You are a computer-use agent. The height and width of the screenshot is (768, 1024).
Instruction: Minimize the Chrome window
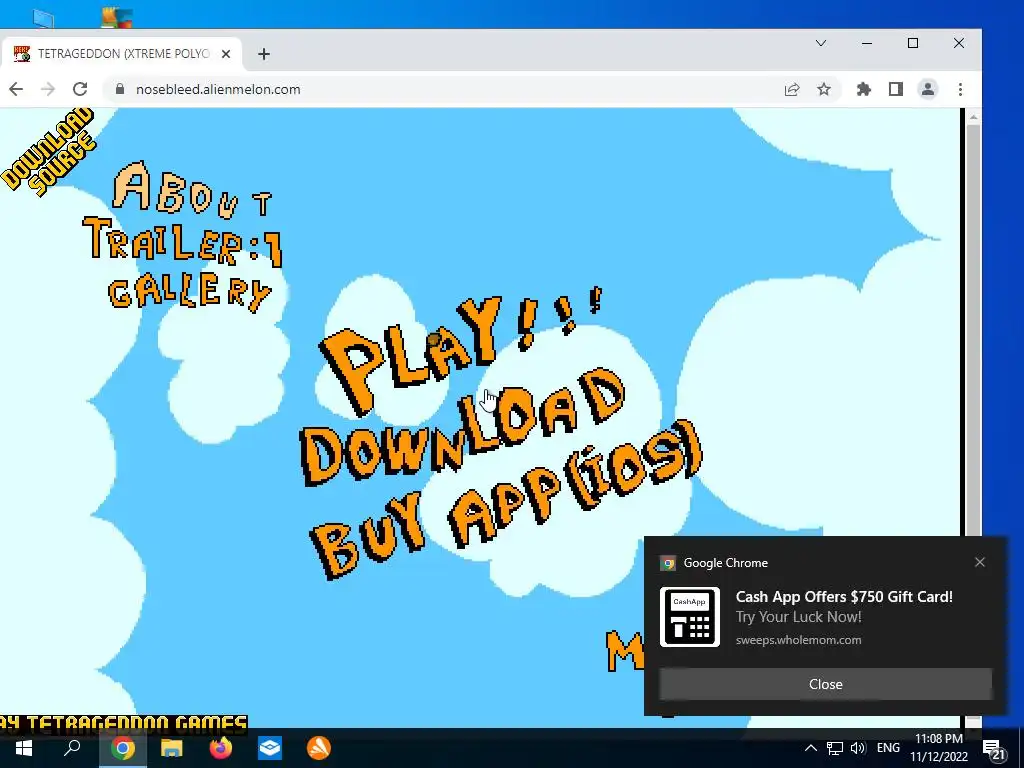(x=867, y=43)
